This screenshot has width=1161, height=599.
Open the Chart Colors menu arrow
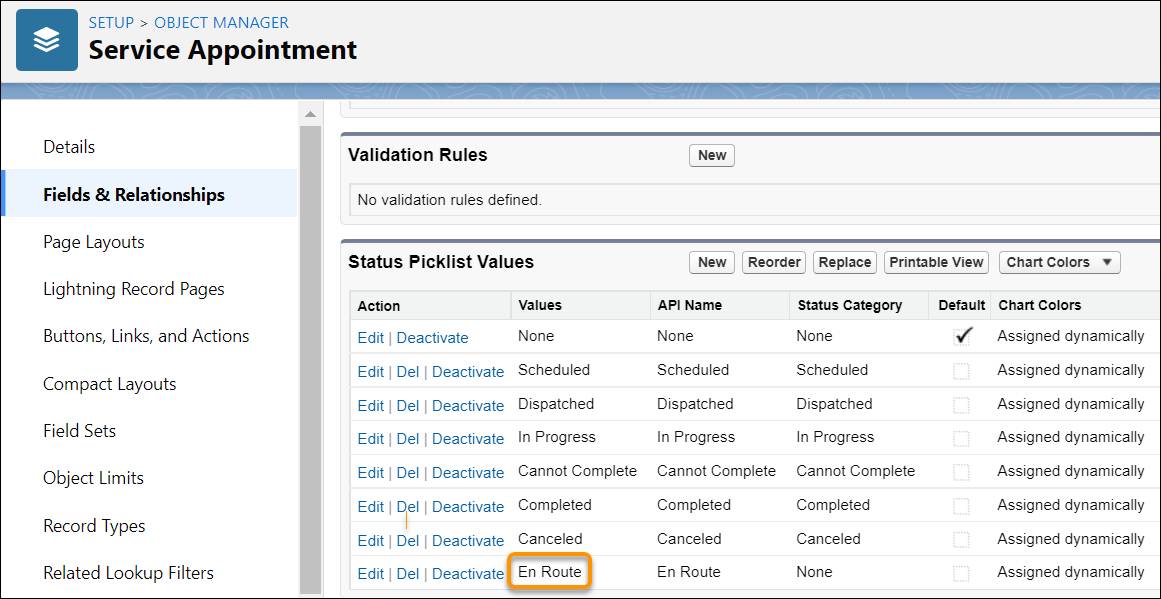(x=1105, y=262)
